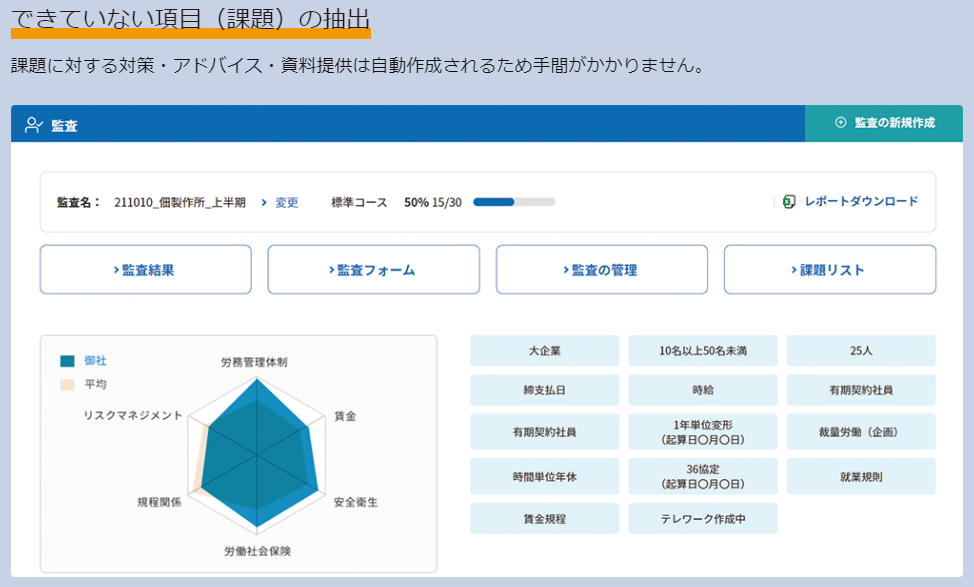Click the 労働社会保険 radar chart label
This screenshot has height=587, width=974.
(257, 551)
